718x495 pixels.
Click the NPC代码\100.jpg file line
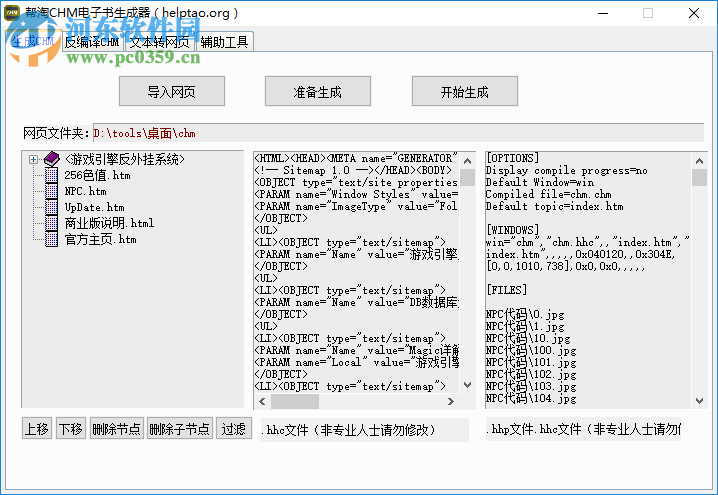(x=531, y=350)
